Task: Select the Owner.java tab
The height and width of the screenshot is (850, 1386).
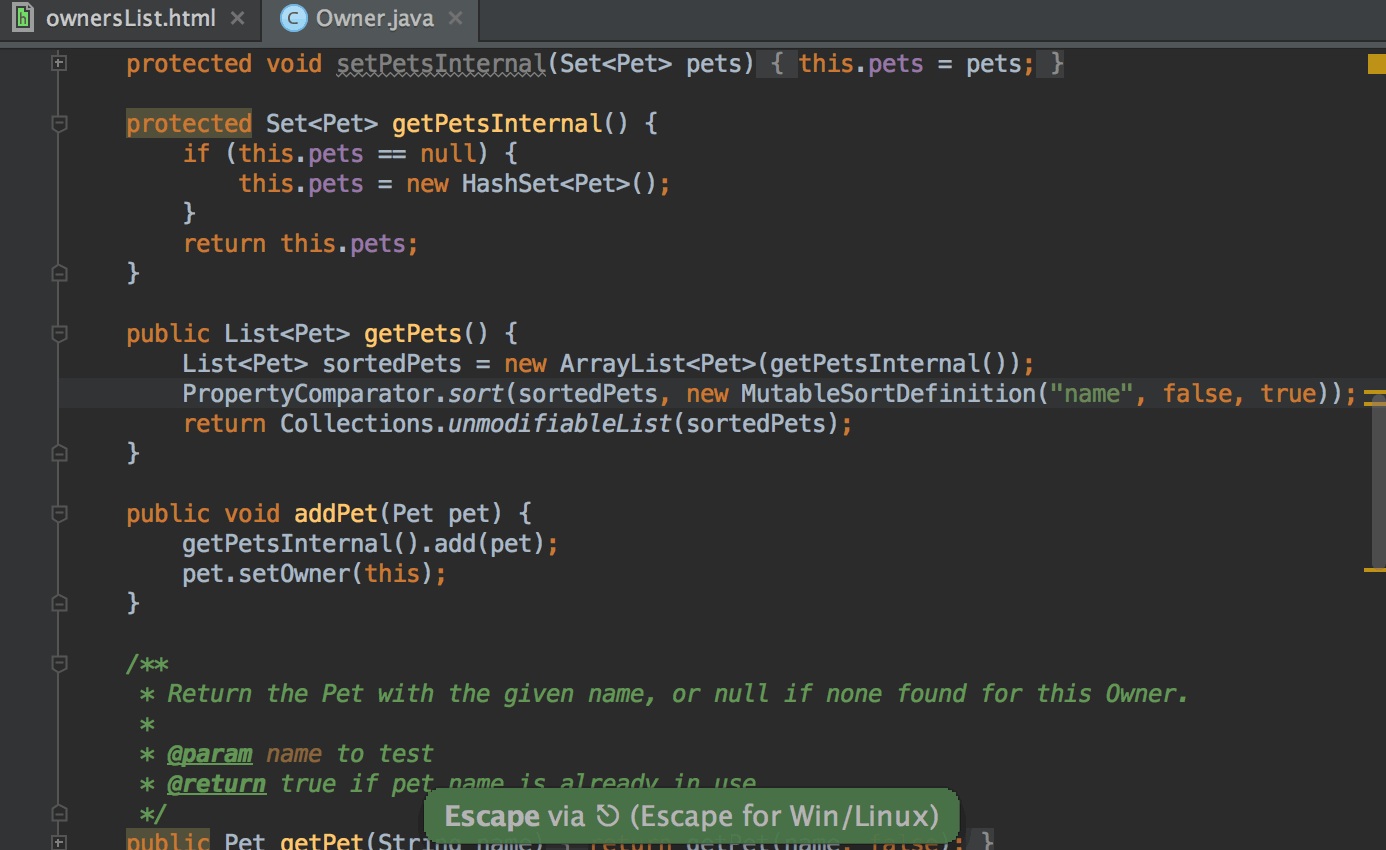Action: tap(374, 18)
